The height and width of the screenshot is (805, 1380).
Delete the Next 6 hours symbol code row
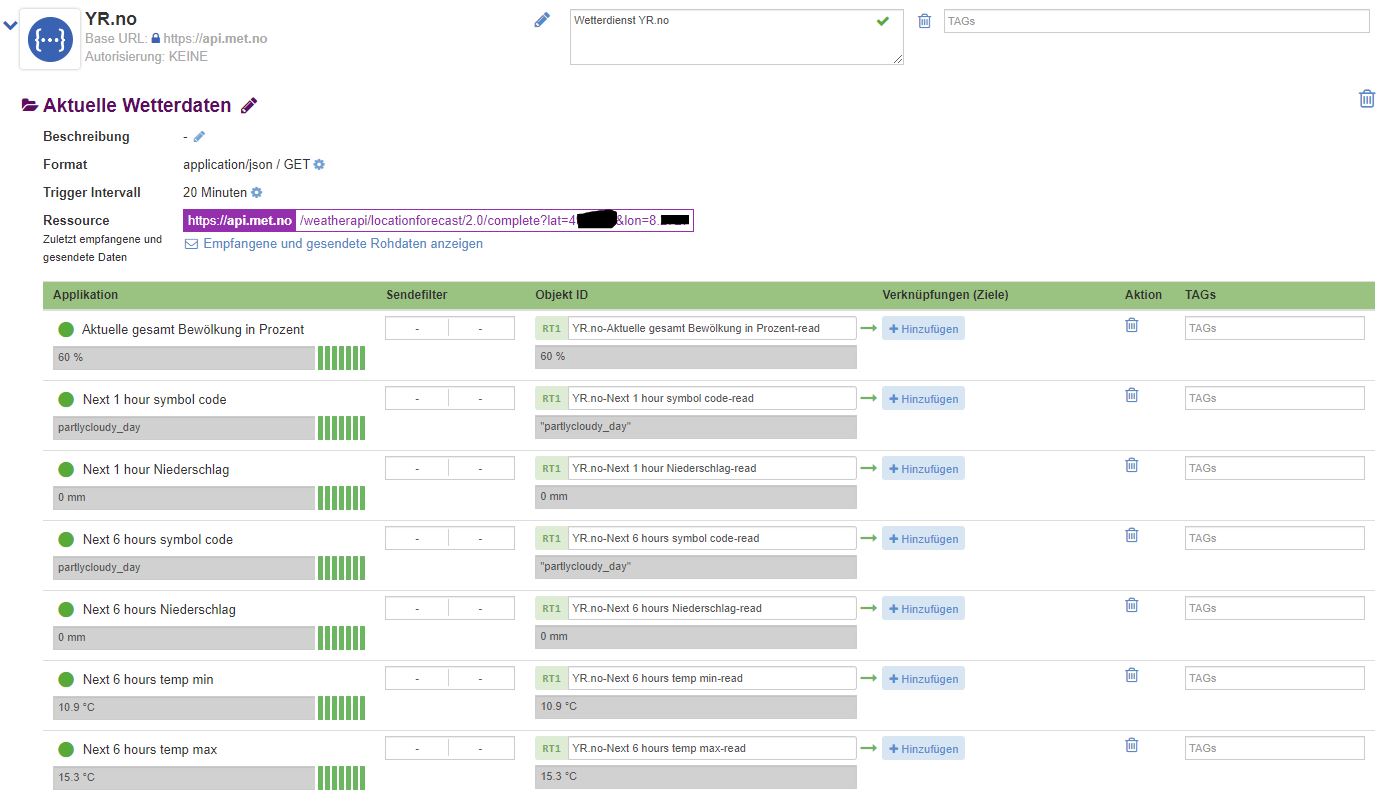(x=1132, y=535)
